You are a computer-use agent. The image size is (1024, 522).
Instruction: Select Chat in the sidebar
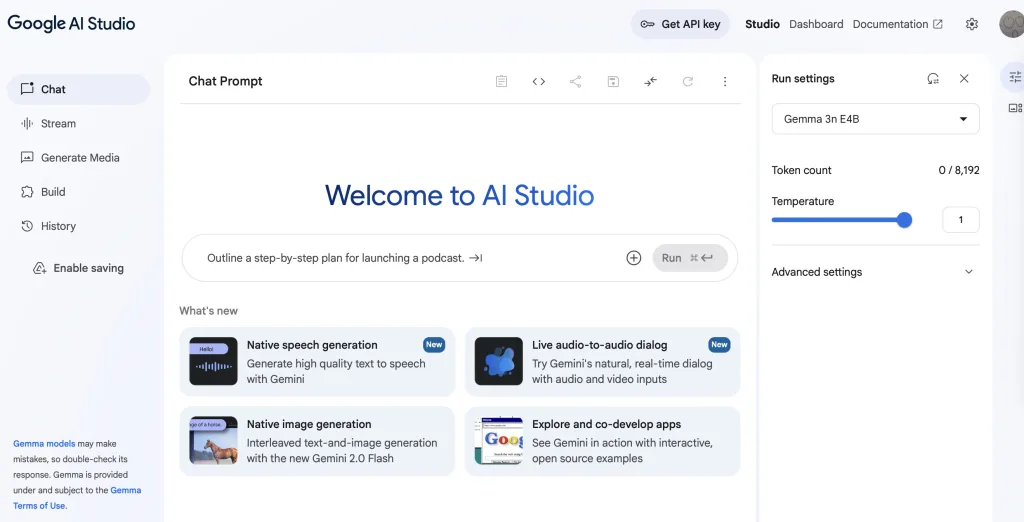[78, 89]
